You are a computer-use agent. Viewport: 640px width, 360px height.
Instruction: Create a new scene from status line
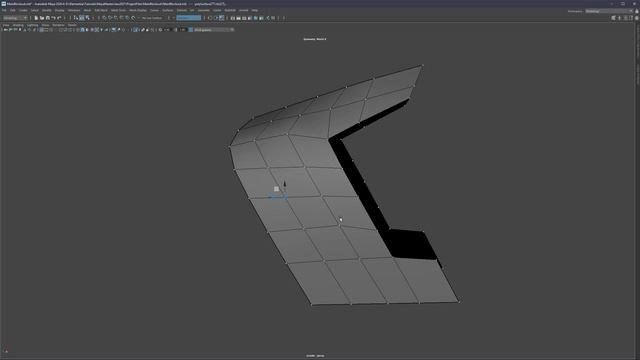(36, 18)
